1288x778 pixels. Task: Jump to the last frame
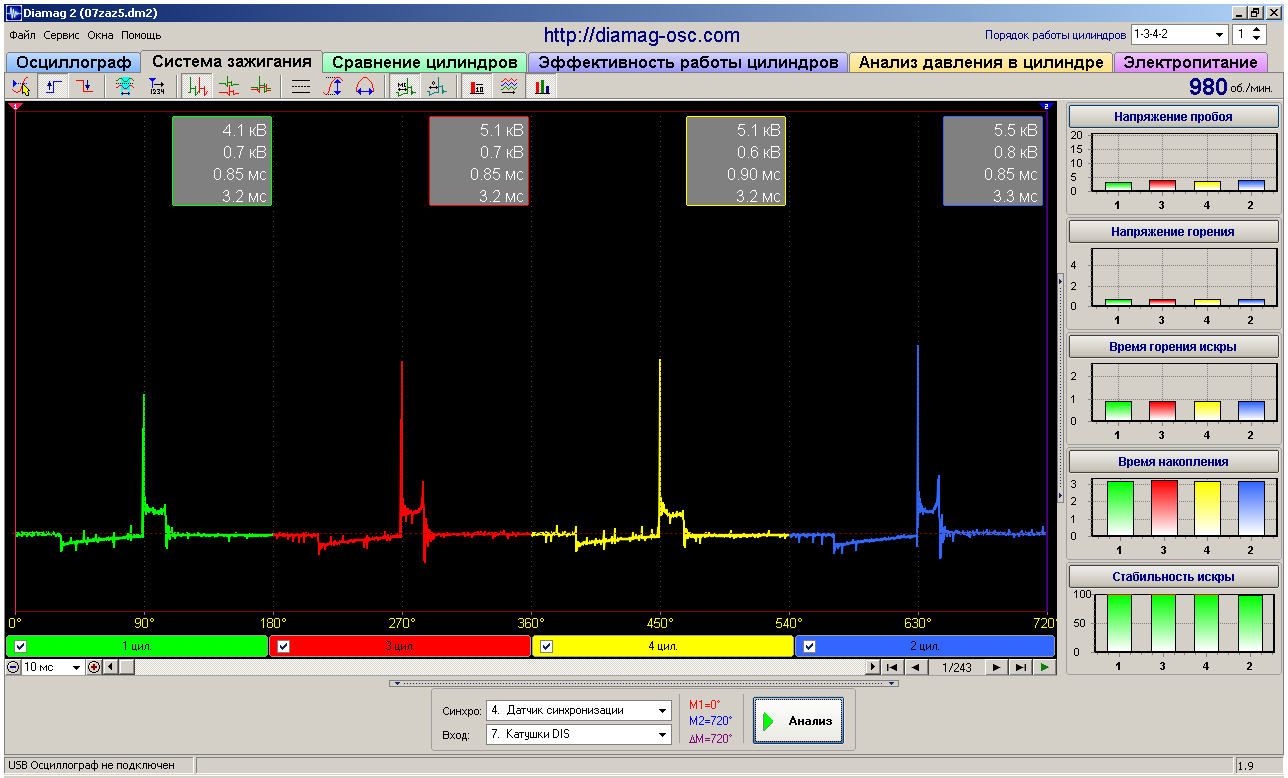pyautogui.click(x=1021, y=667)
